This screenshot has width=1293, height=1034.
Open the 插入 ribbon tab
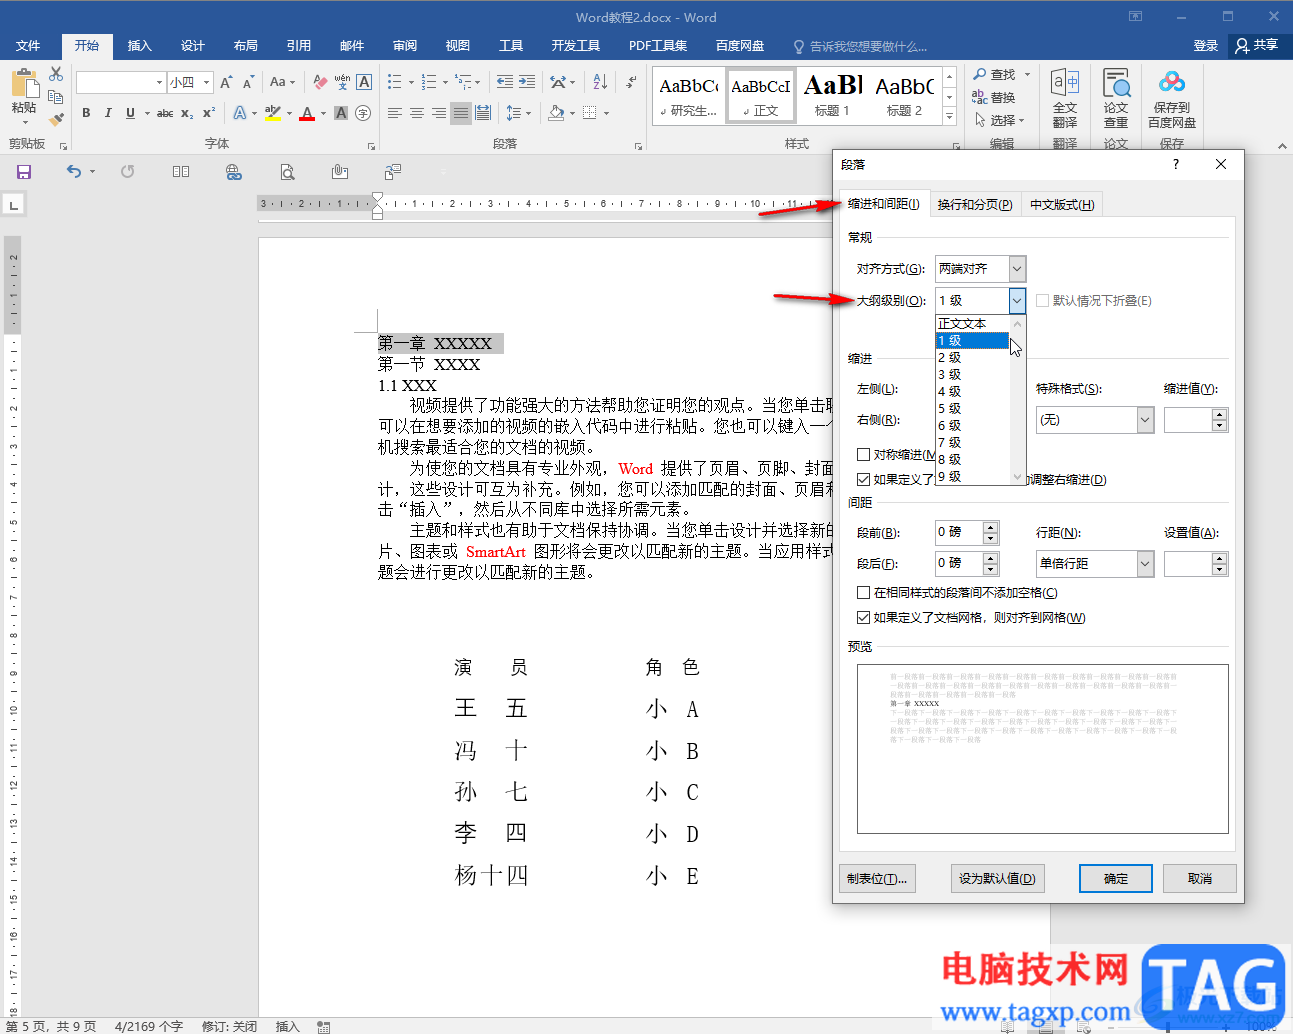click(x=139, y=46)
